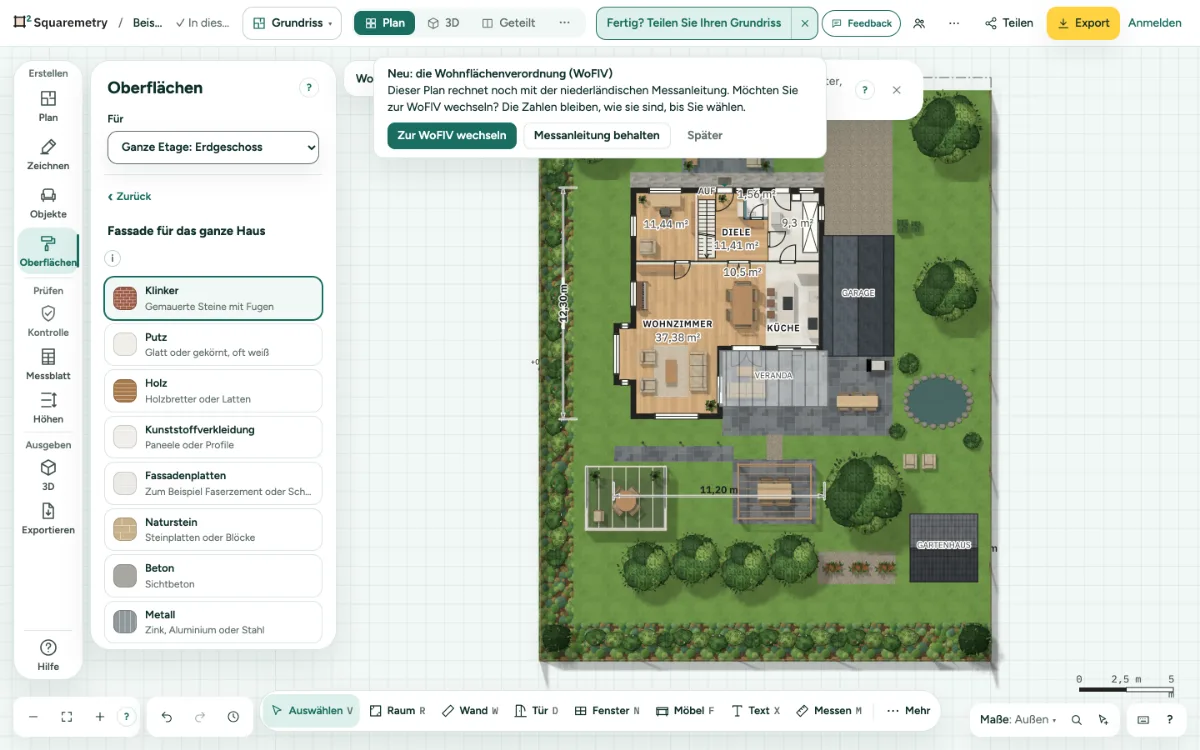Click the collaborators people icon
This screenshot has height=750, width=1200.
tap(919, 23)
